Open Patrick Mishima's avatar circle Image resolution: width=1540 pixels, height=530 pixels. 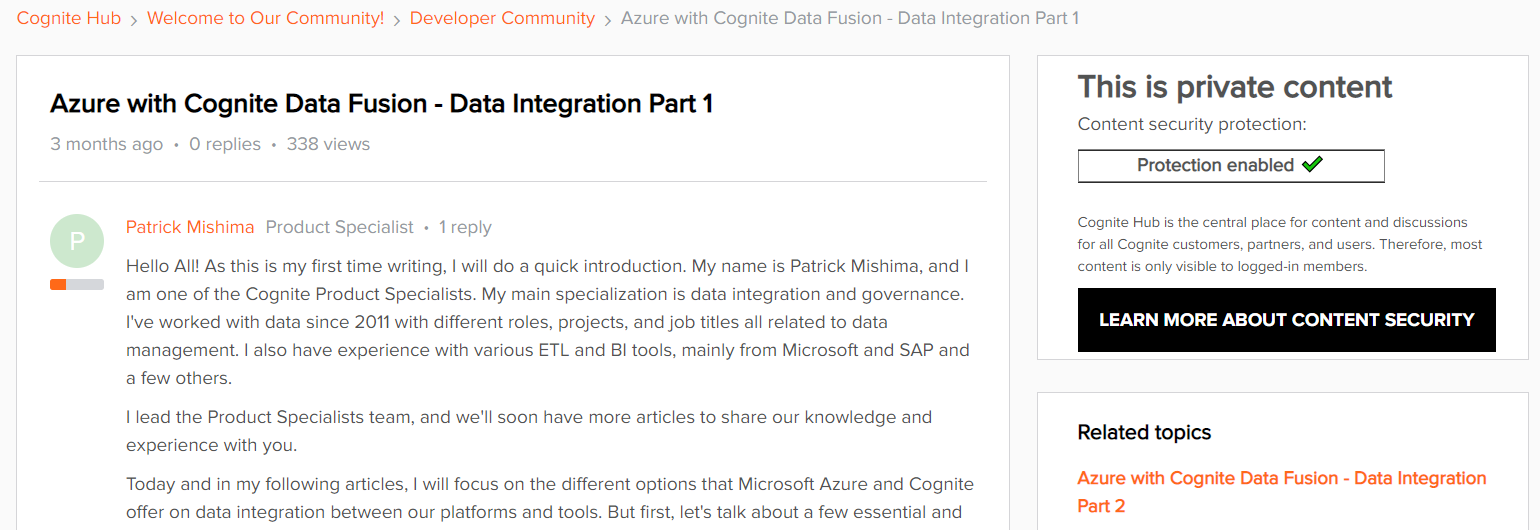(x=77, y=241)
